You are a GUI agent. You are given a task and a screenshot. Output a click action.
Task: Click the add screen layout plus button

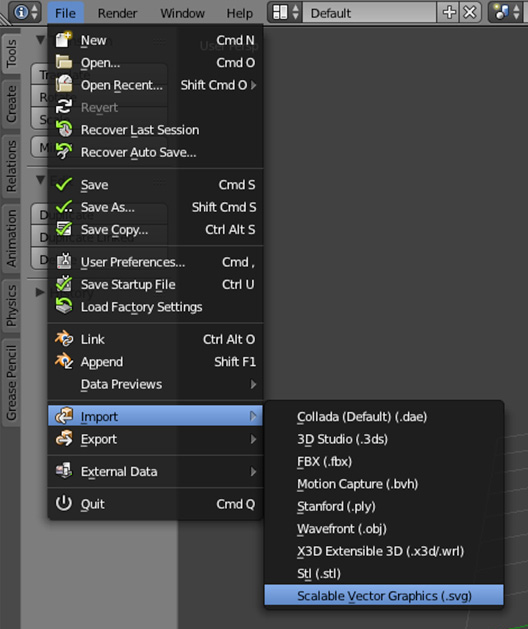(449, 12)
